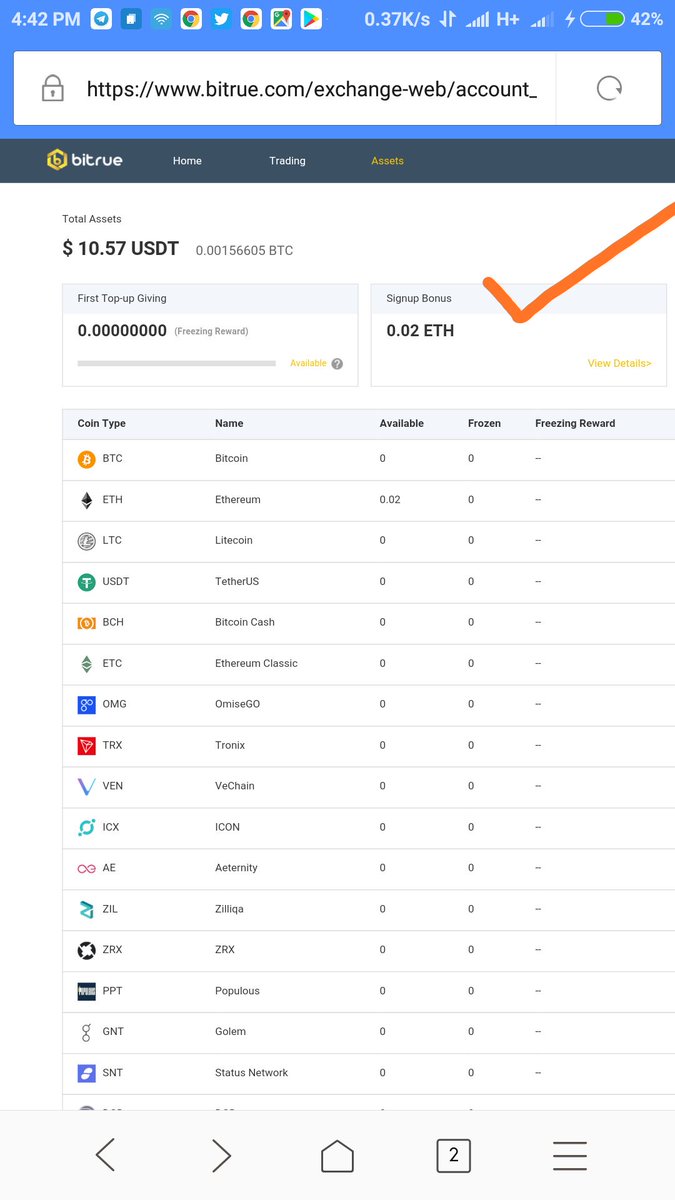Click the Status Network name cell
675x1200 pixels.
tap(251, 1073)
